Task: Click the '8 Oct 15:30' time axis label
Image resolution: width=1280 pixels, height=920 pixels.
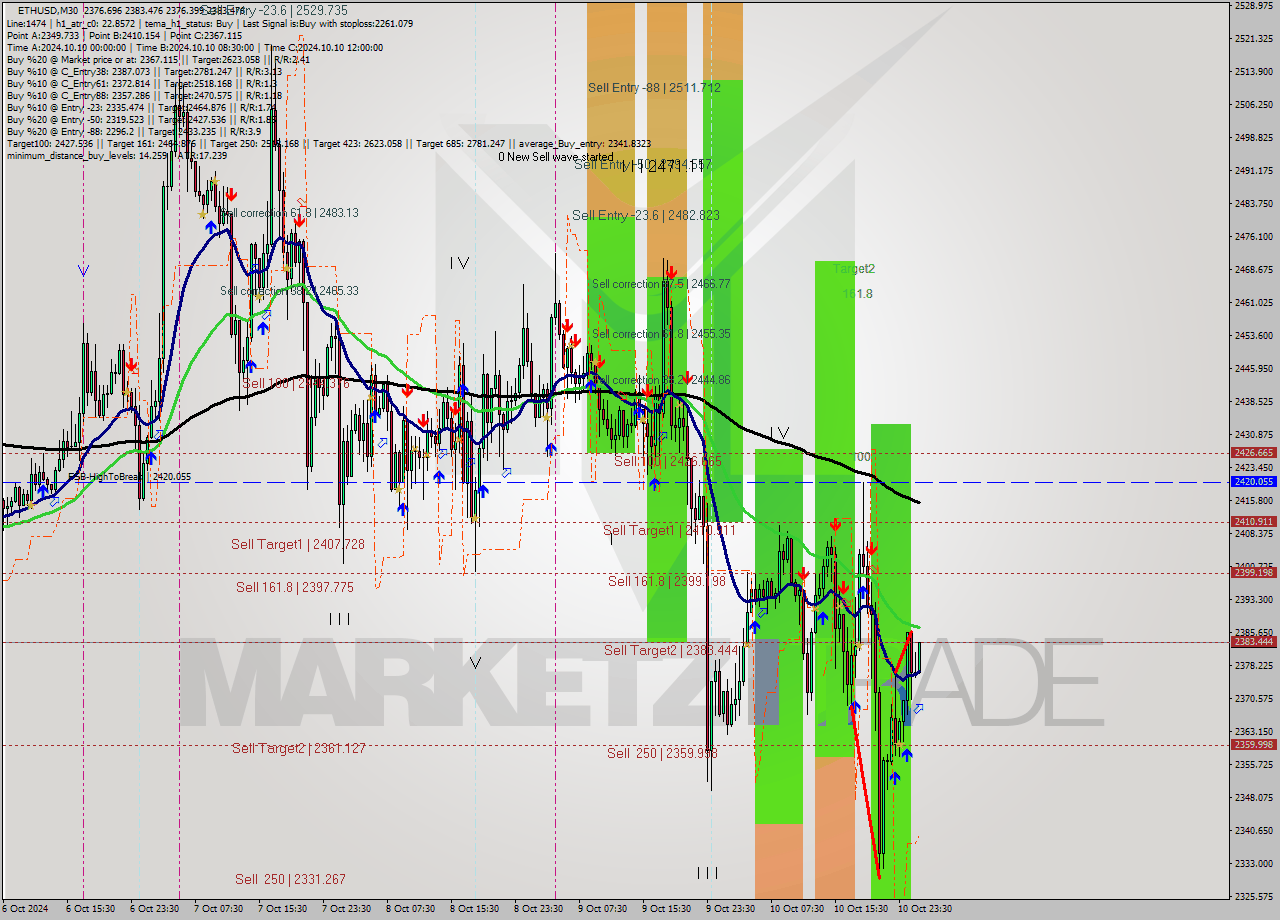Action: (x=474, y=909)
